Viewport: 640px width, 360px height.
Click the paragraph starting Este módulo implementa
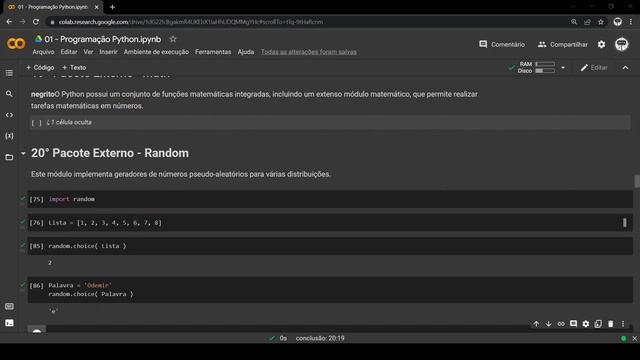click(181, 174)
